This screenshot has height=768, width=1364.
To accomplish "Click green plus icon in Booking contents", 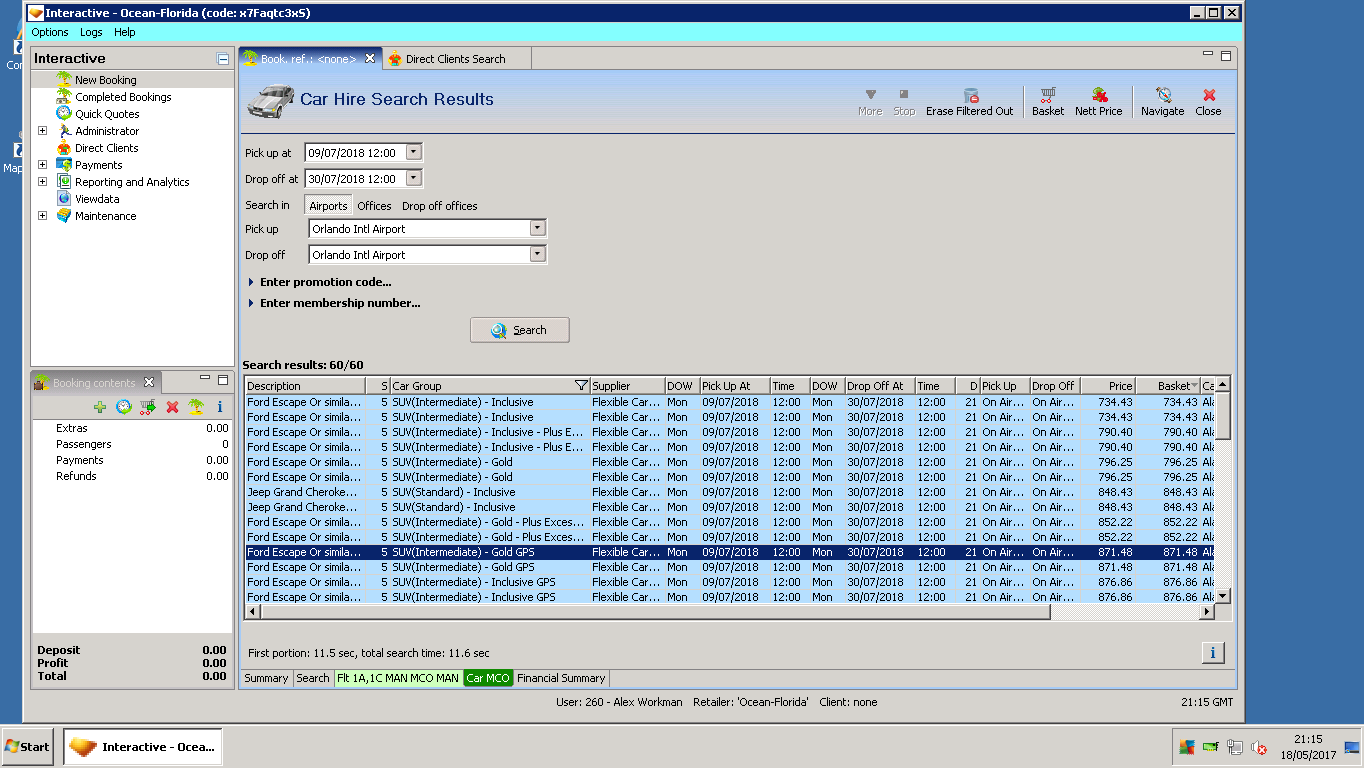I will (99, 407).
